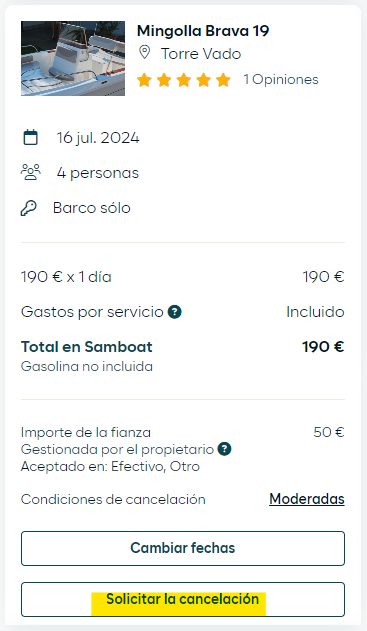This screenshot has width=367, height=631.
Task: Click the people icon next to 4 personas
Action: pyautogui.click(x=31, y=172)
